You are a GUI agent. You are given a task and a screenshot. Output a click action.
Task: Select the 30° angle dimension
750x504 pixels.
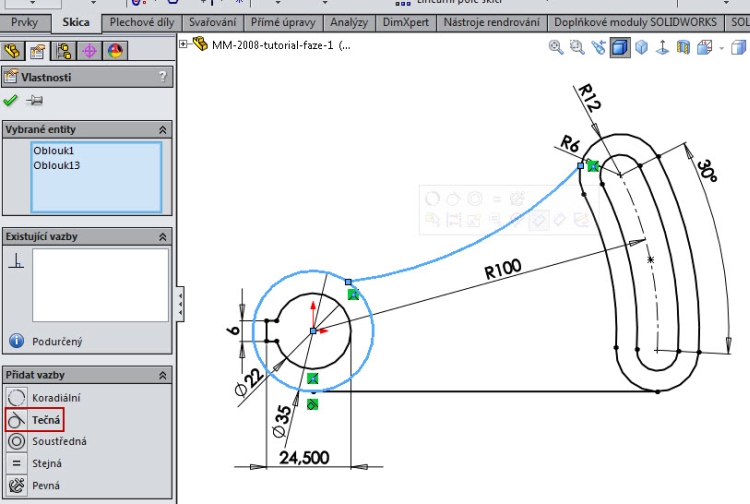point(707,172)
